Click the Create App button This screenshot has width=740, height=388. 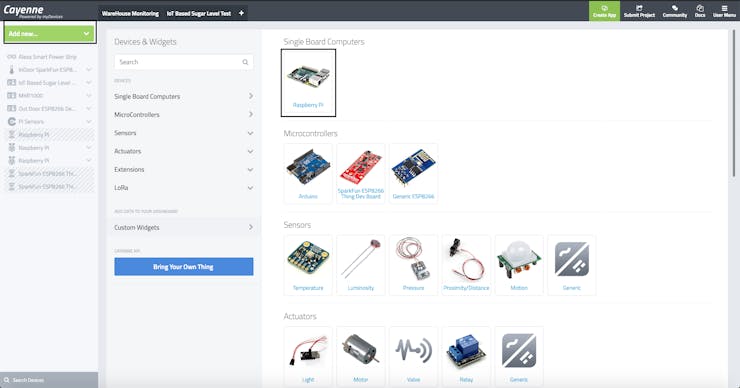604,11
